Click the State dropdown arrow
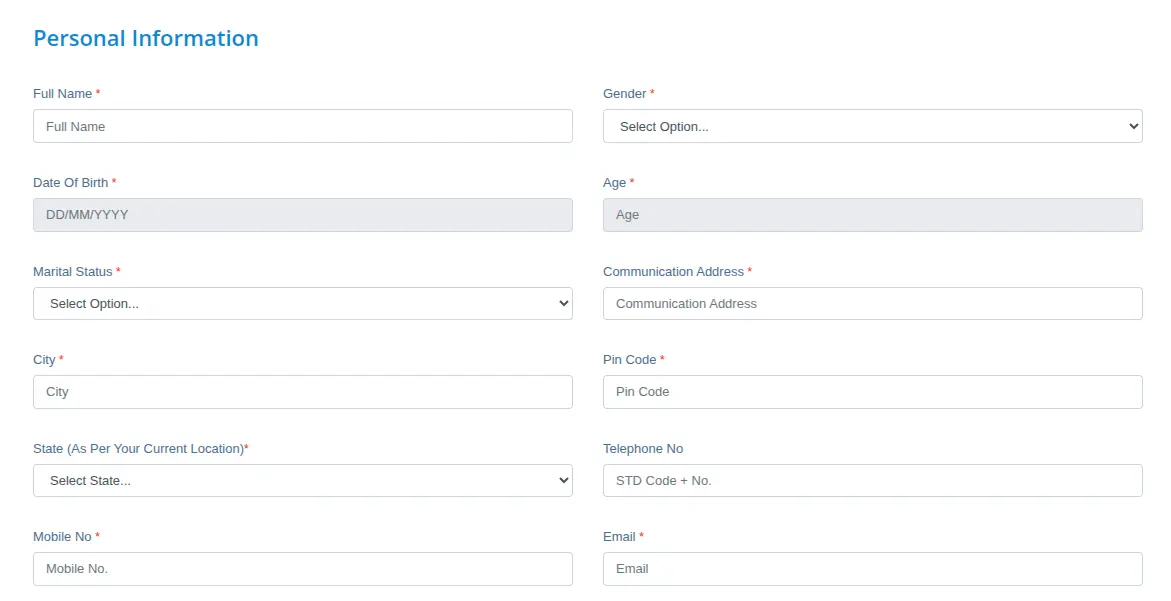Viewport: 1171px width, 601px height. [x=561, y=480]
